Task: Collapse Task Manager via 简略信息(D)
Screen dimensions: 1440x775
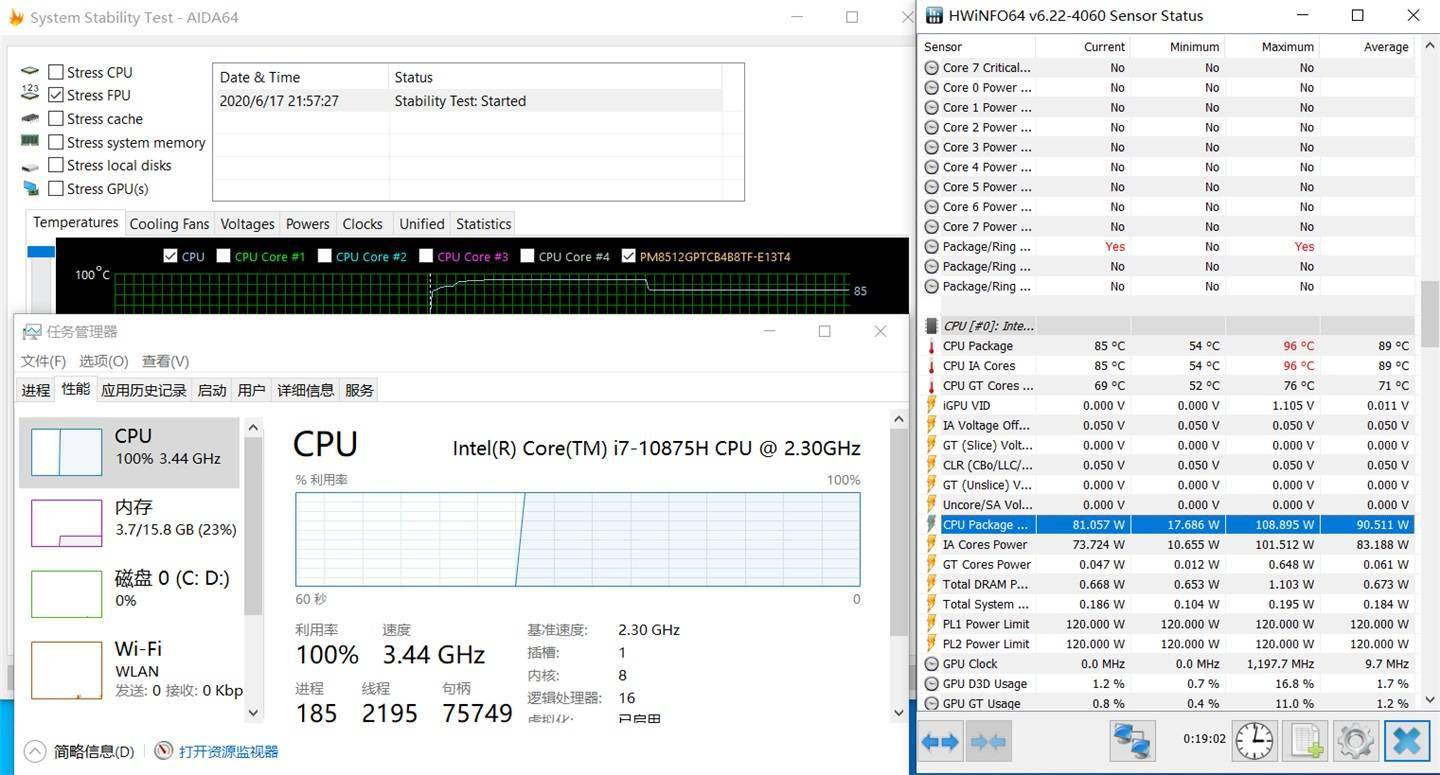Action: [79, 751]
